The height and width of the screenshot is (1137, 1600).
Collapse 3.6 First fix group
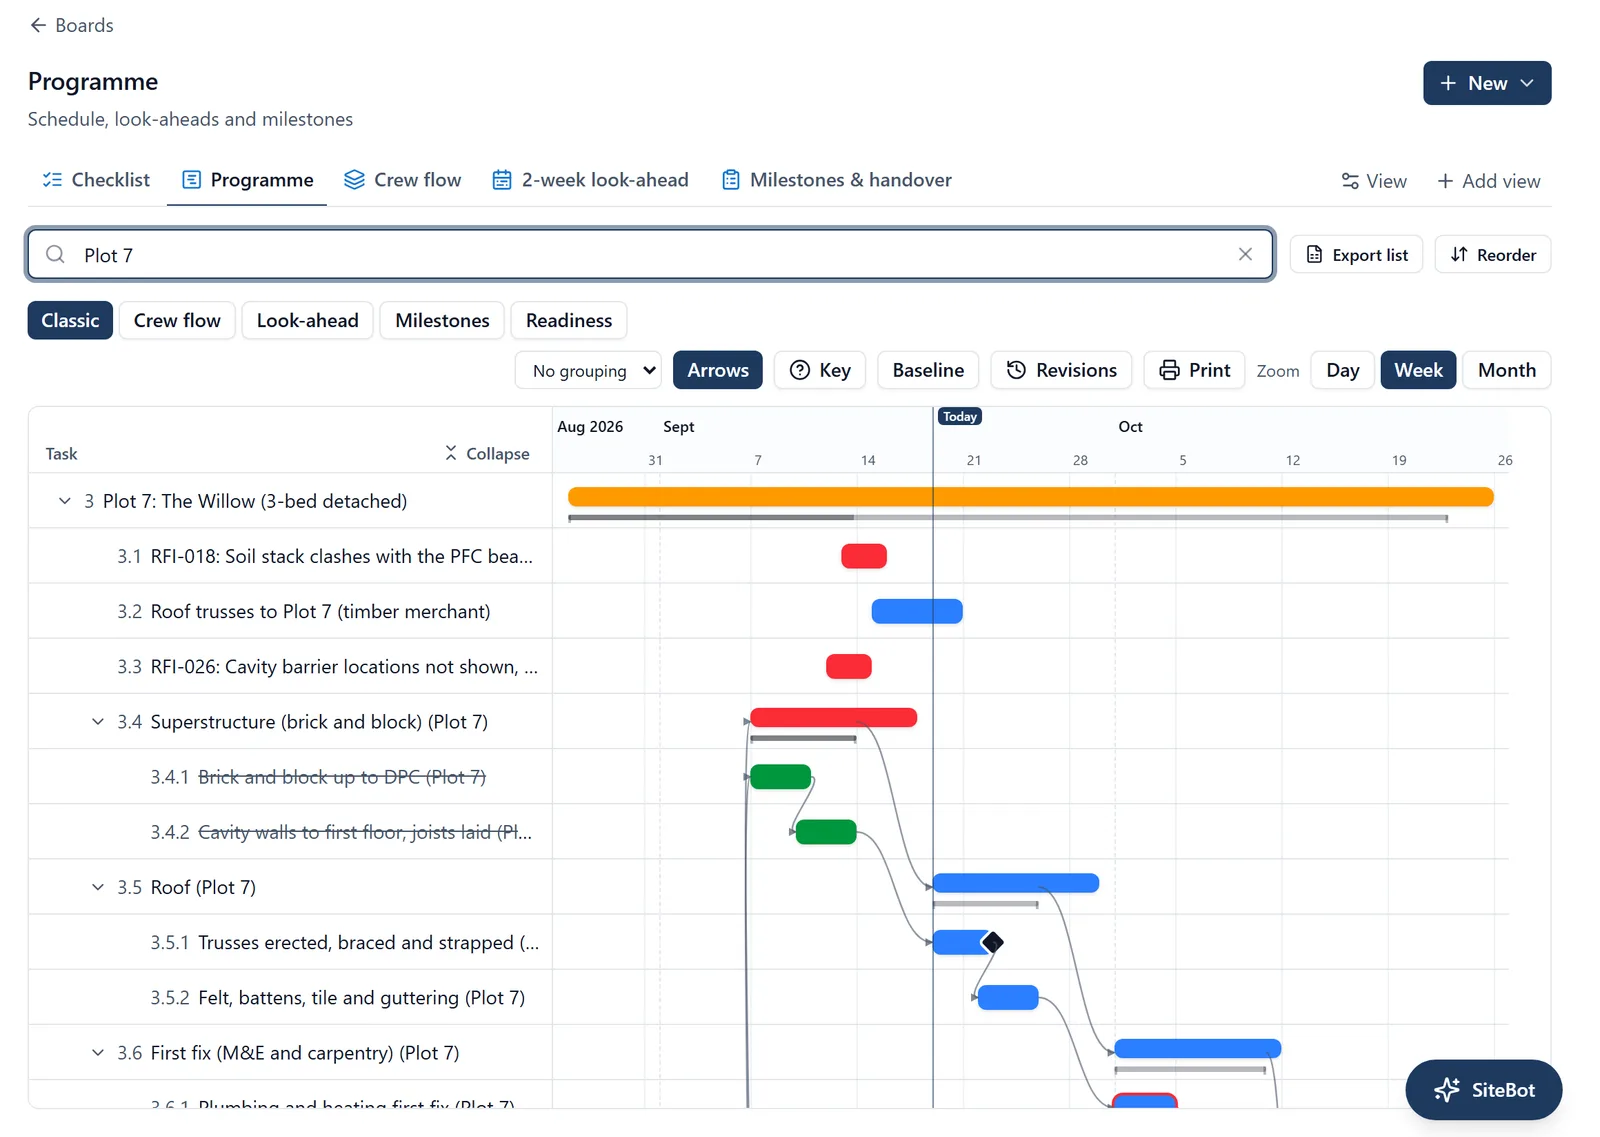click(98, 1052)
